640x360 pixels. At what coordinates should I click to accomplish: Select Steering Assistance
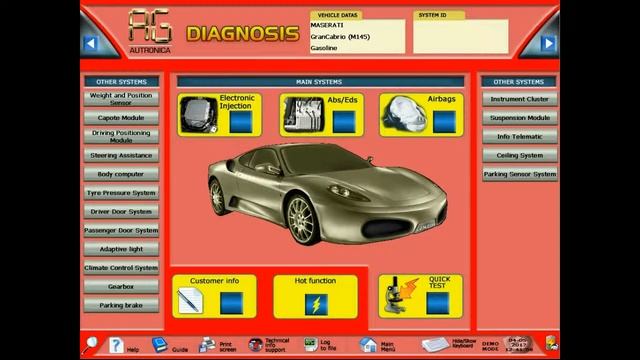[x=121, y=155]
